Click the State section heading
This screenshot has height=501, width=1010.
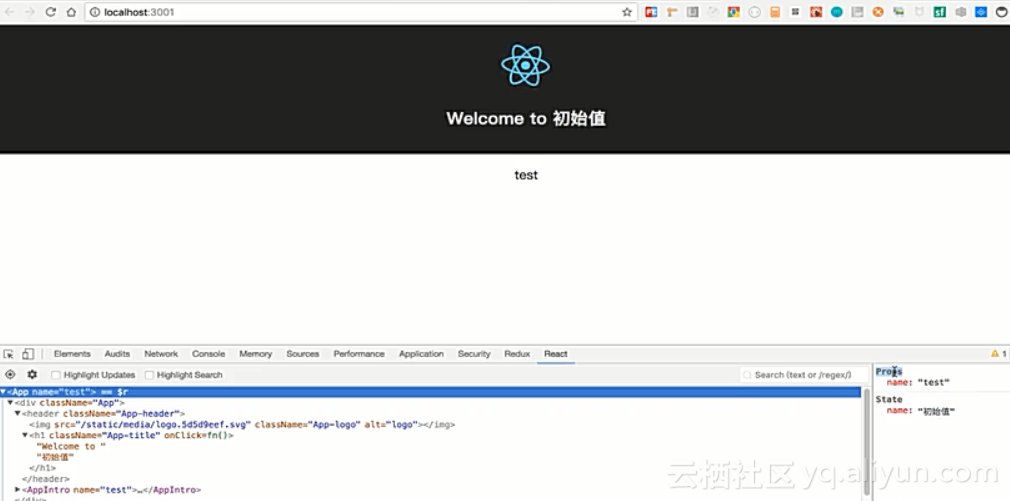(889, 399)
